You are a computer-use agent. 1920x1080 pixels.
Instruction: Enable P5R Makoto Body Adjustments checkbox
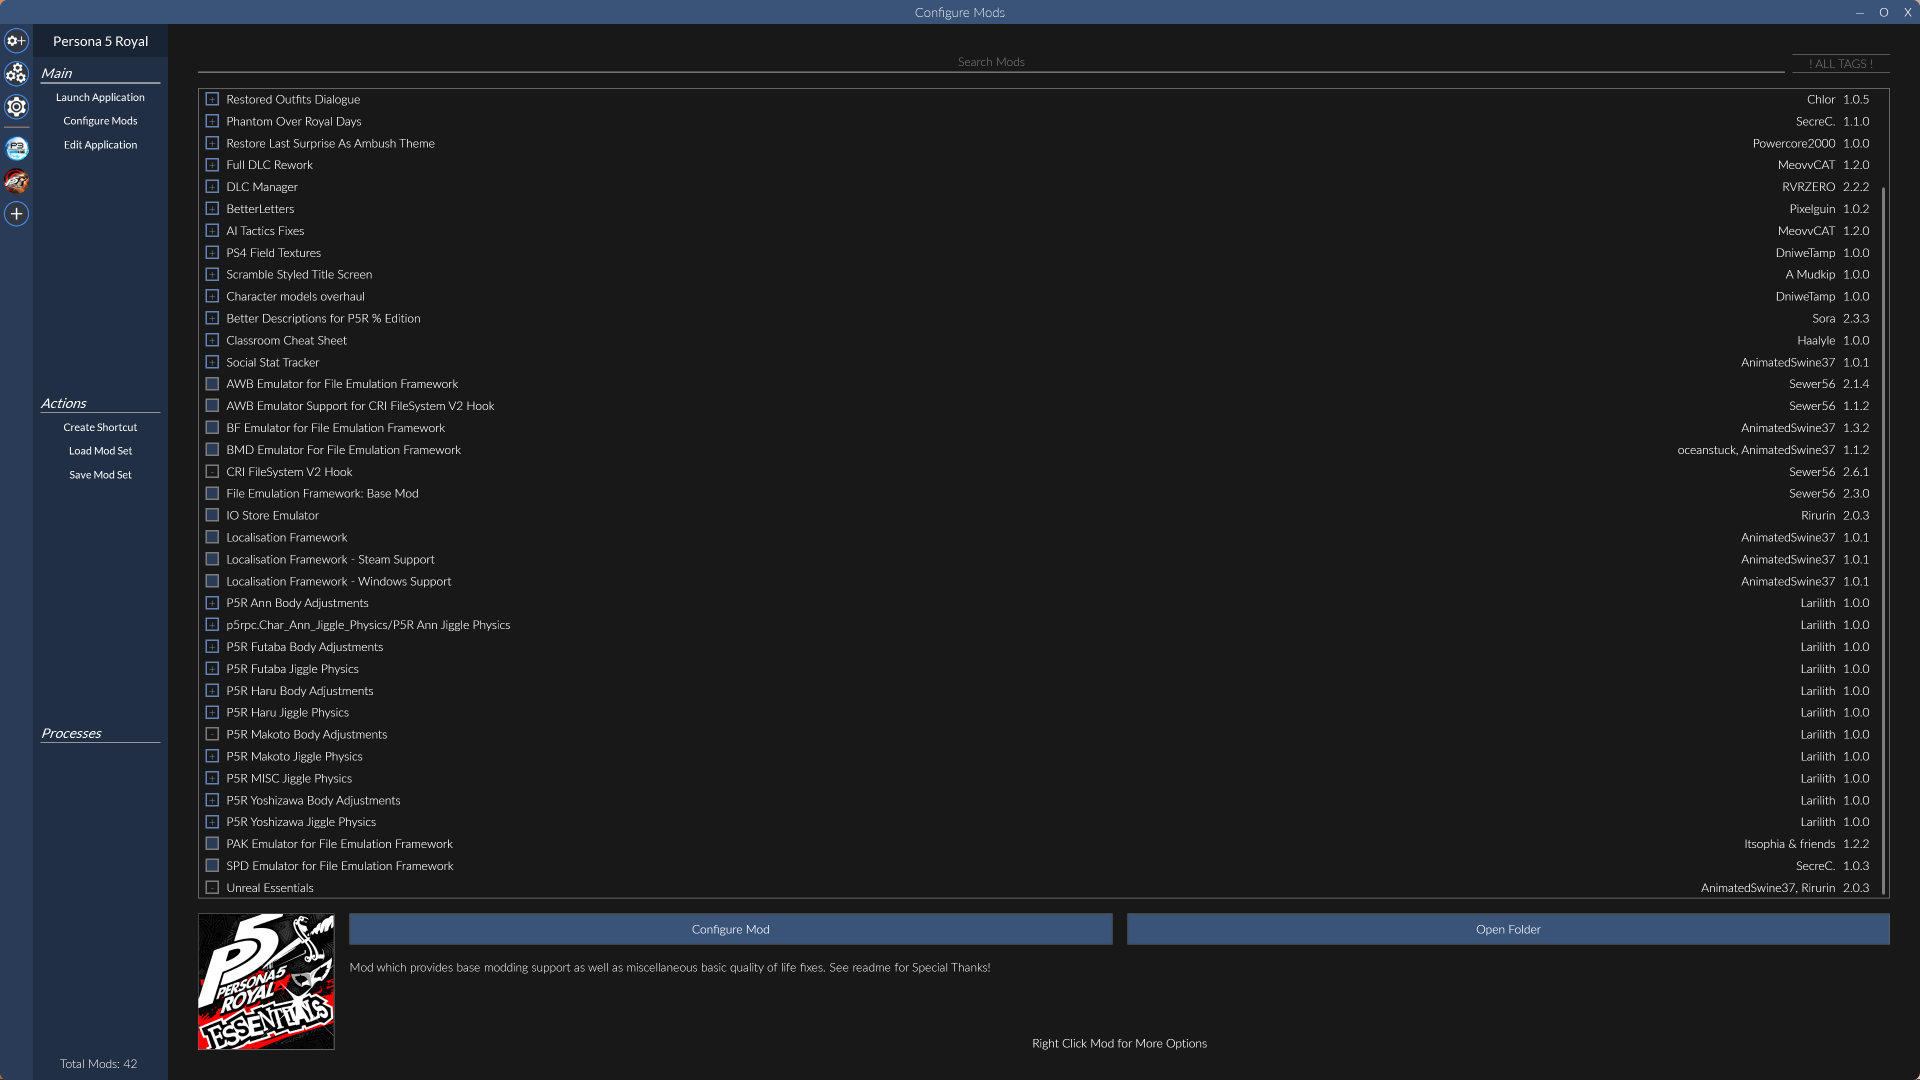coord(212,734)
